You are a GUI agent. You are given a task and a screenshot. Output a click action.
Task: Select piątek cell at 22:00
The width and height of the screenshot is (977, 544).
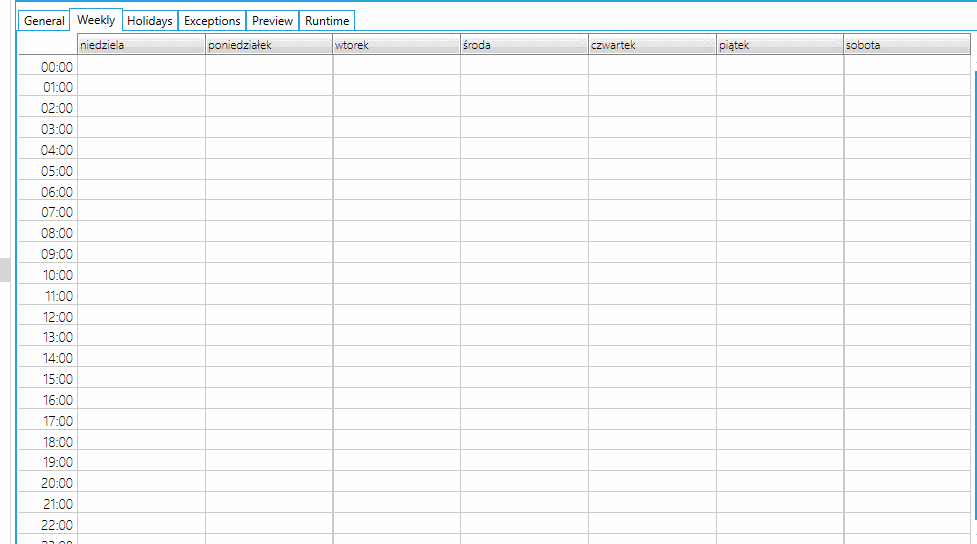point(780,523)
